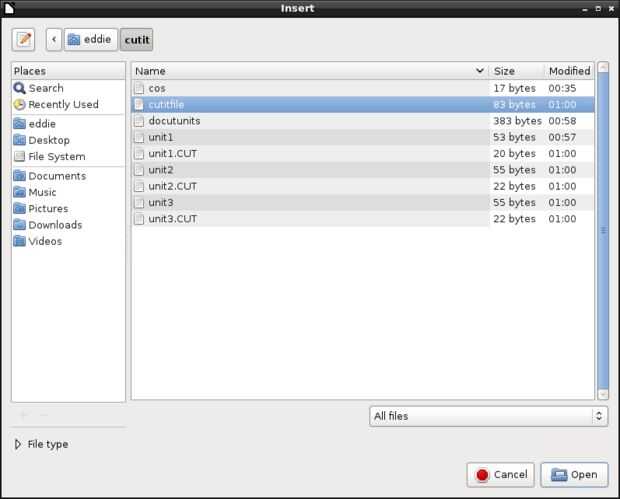Image resolution: width=620 pixels, height=499 pixels.
Task: Click the Cancel button
Action: click(500, 474)
